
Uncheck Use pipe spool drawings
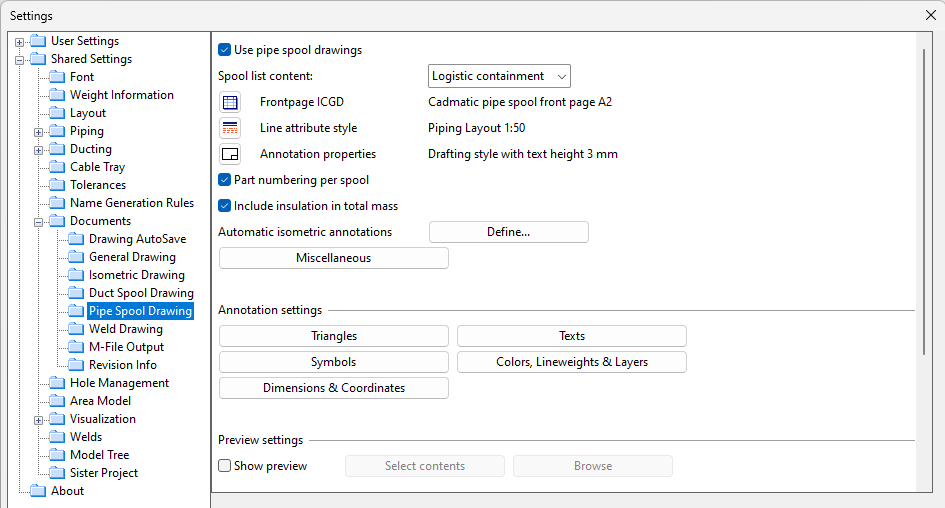[x=225, y=50]
